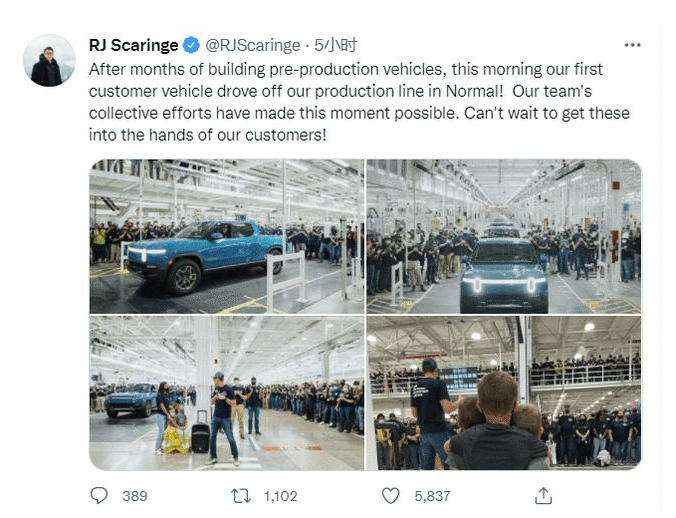Click the reply speech bubble icon
The width and height of the screenshot is (676, 518).
tap(99, 495)
